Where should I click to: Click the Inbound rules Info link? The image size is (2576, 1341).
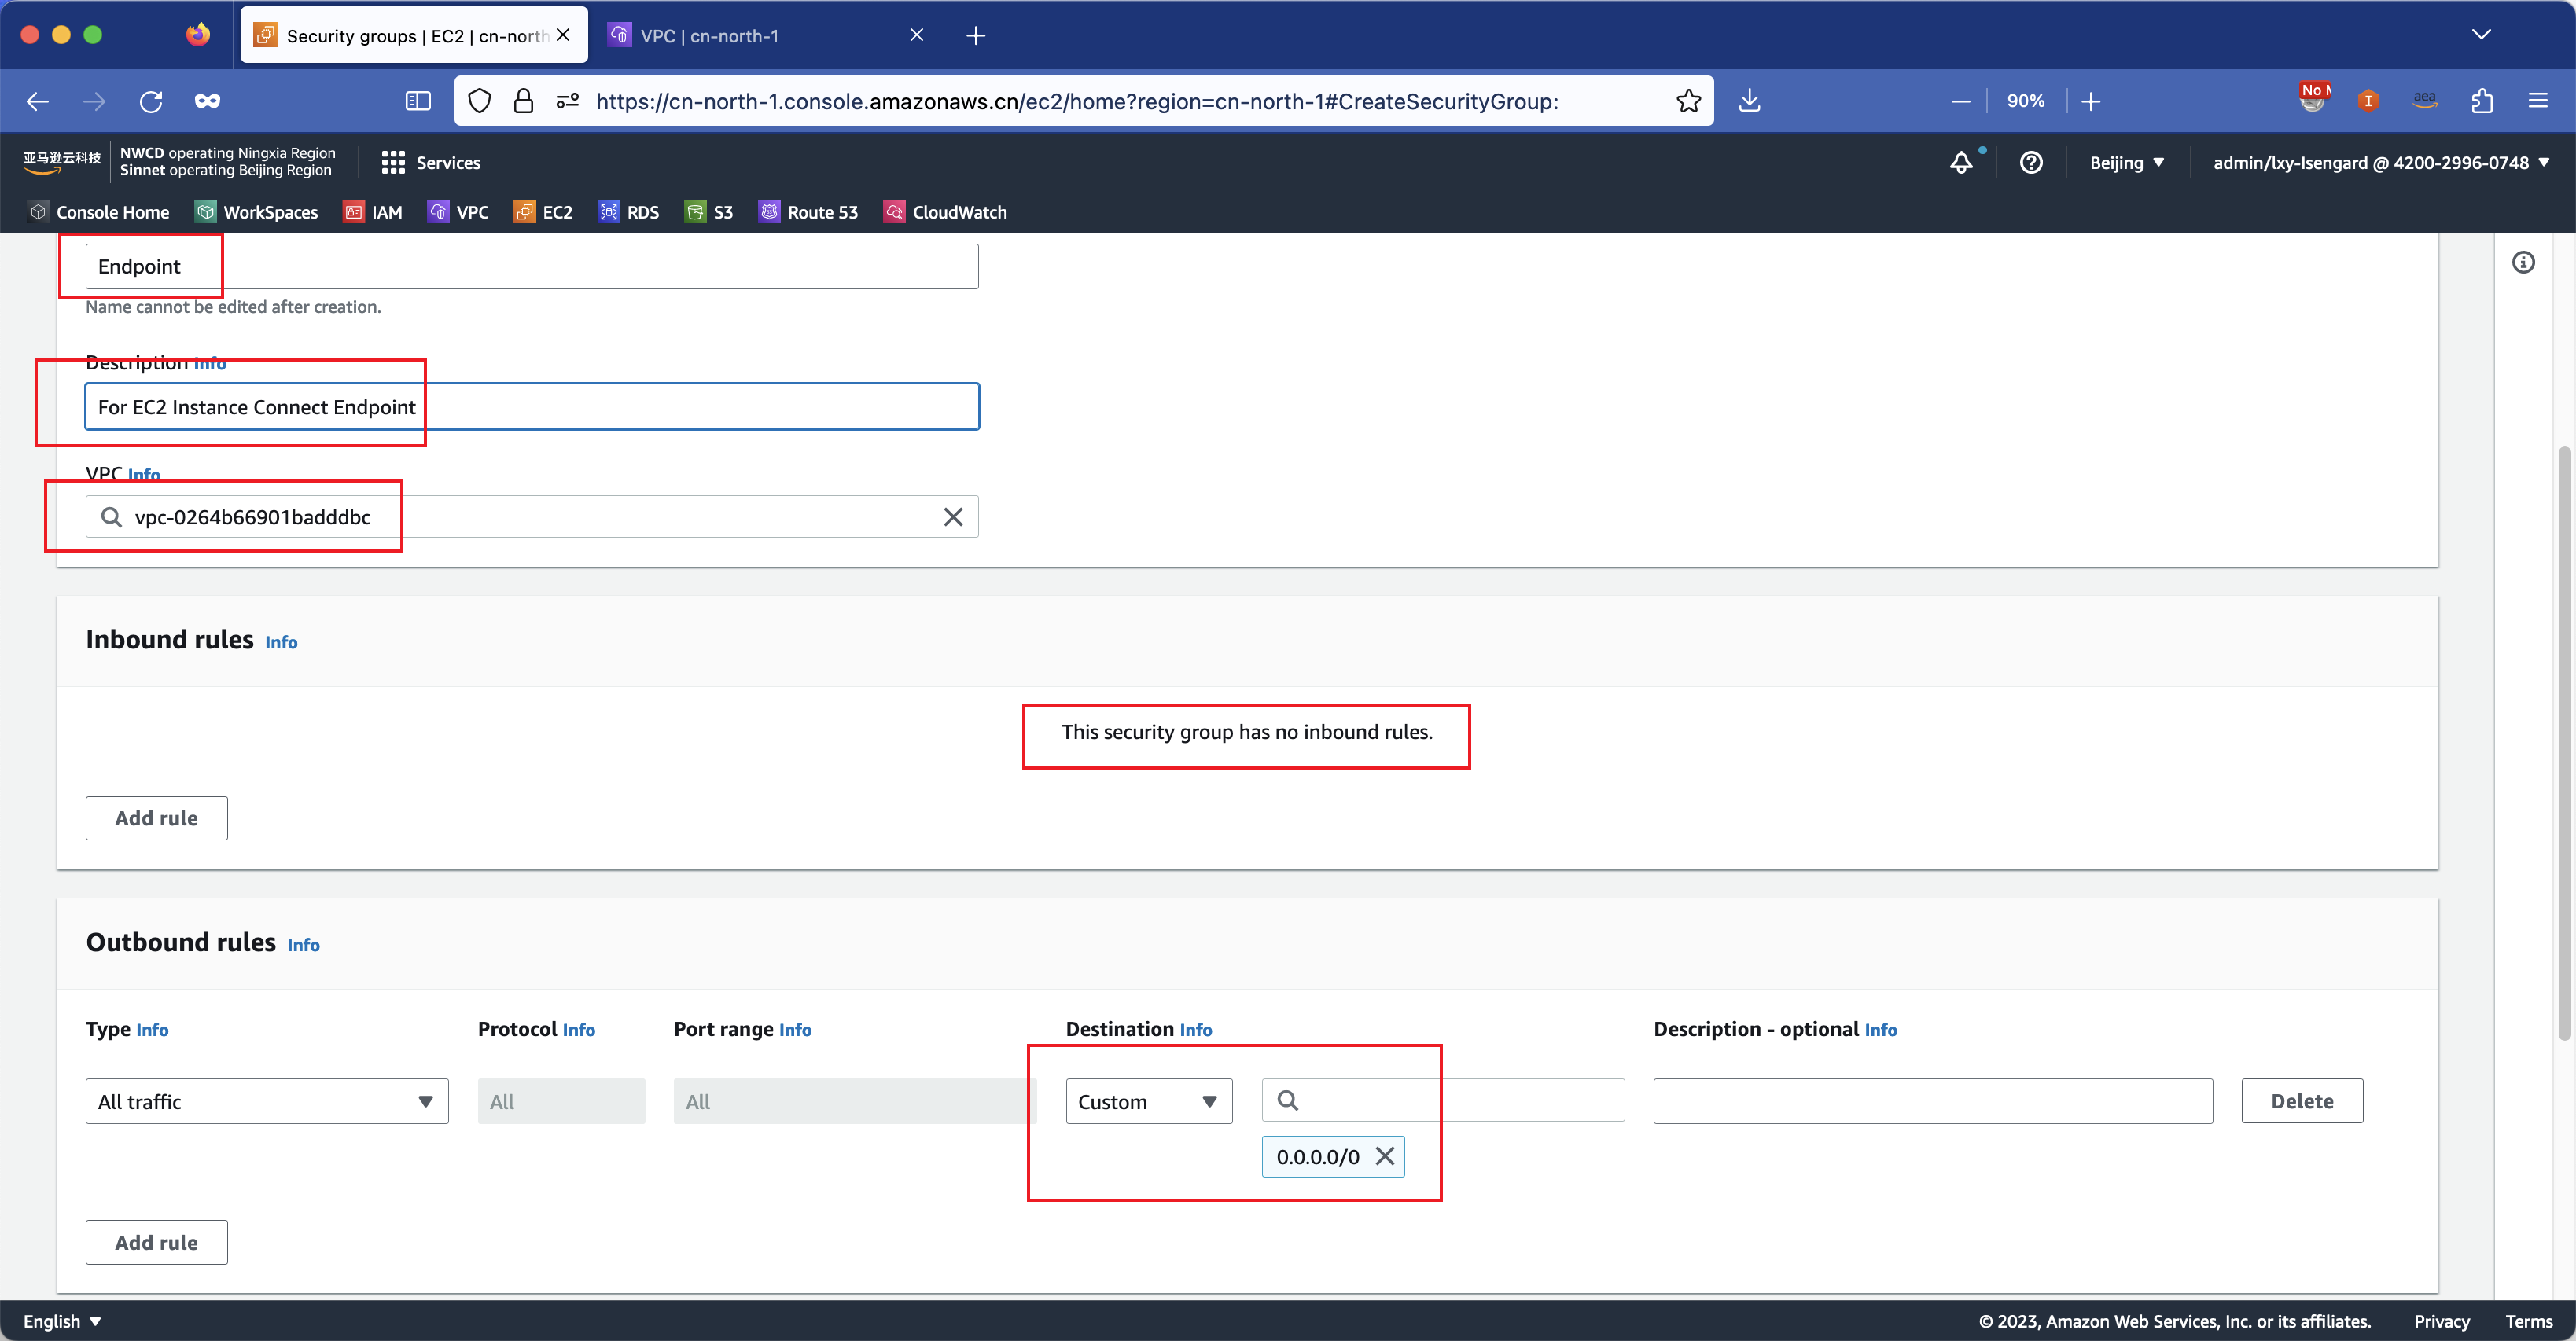(282, 641)
